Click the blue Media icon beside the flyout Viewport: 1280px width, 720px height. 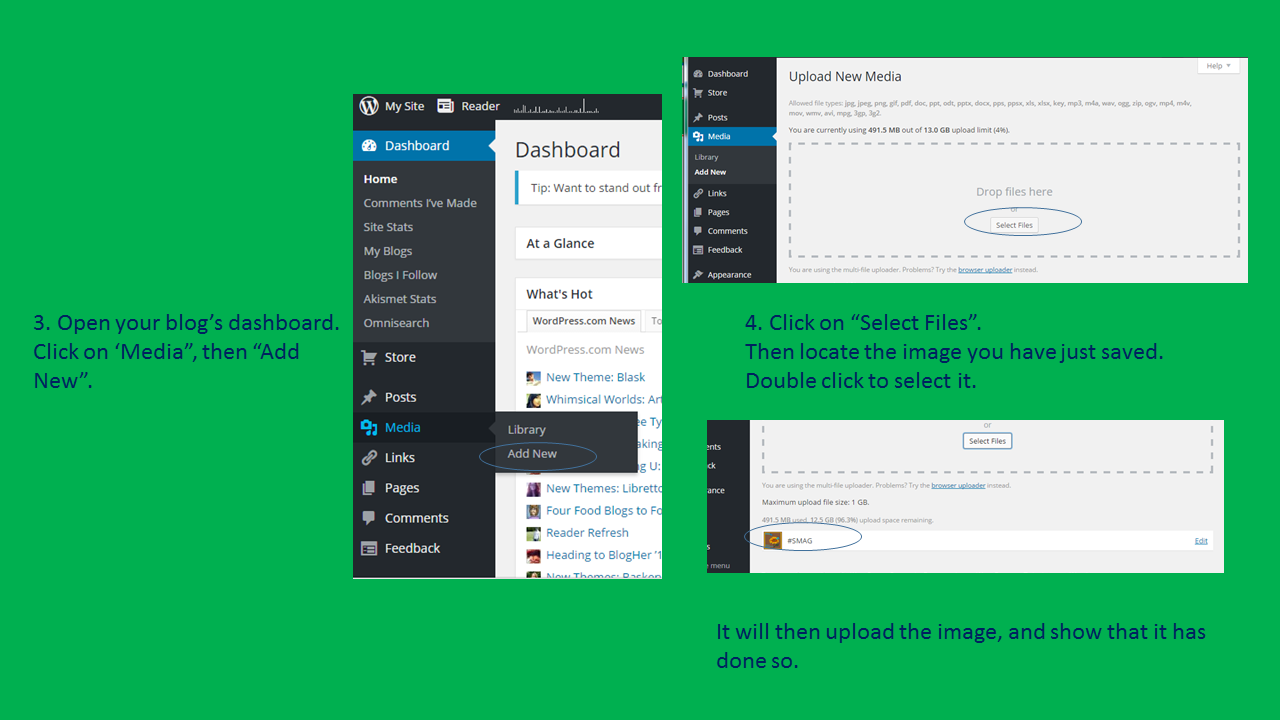tap(369, 428)
